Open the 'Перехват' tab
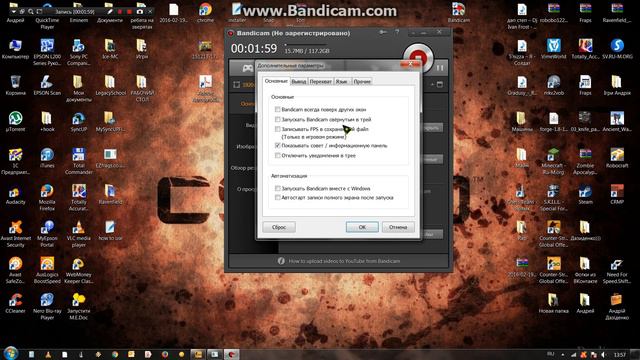This screenshot has width=640, height=360. pyautogui.click(x=321, y=82)
